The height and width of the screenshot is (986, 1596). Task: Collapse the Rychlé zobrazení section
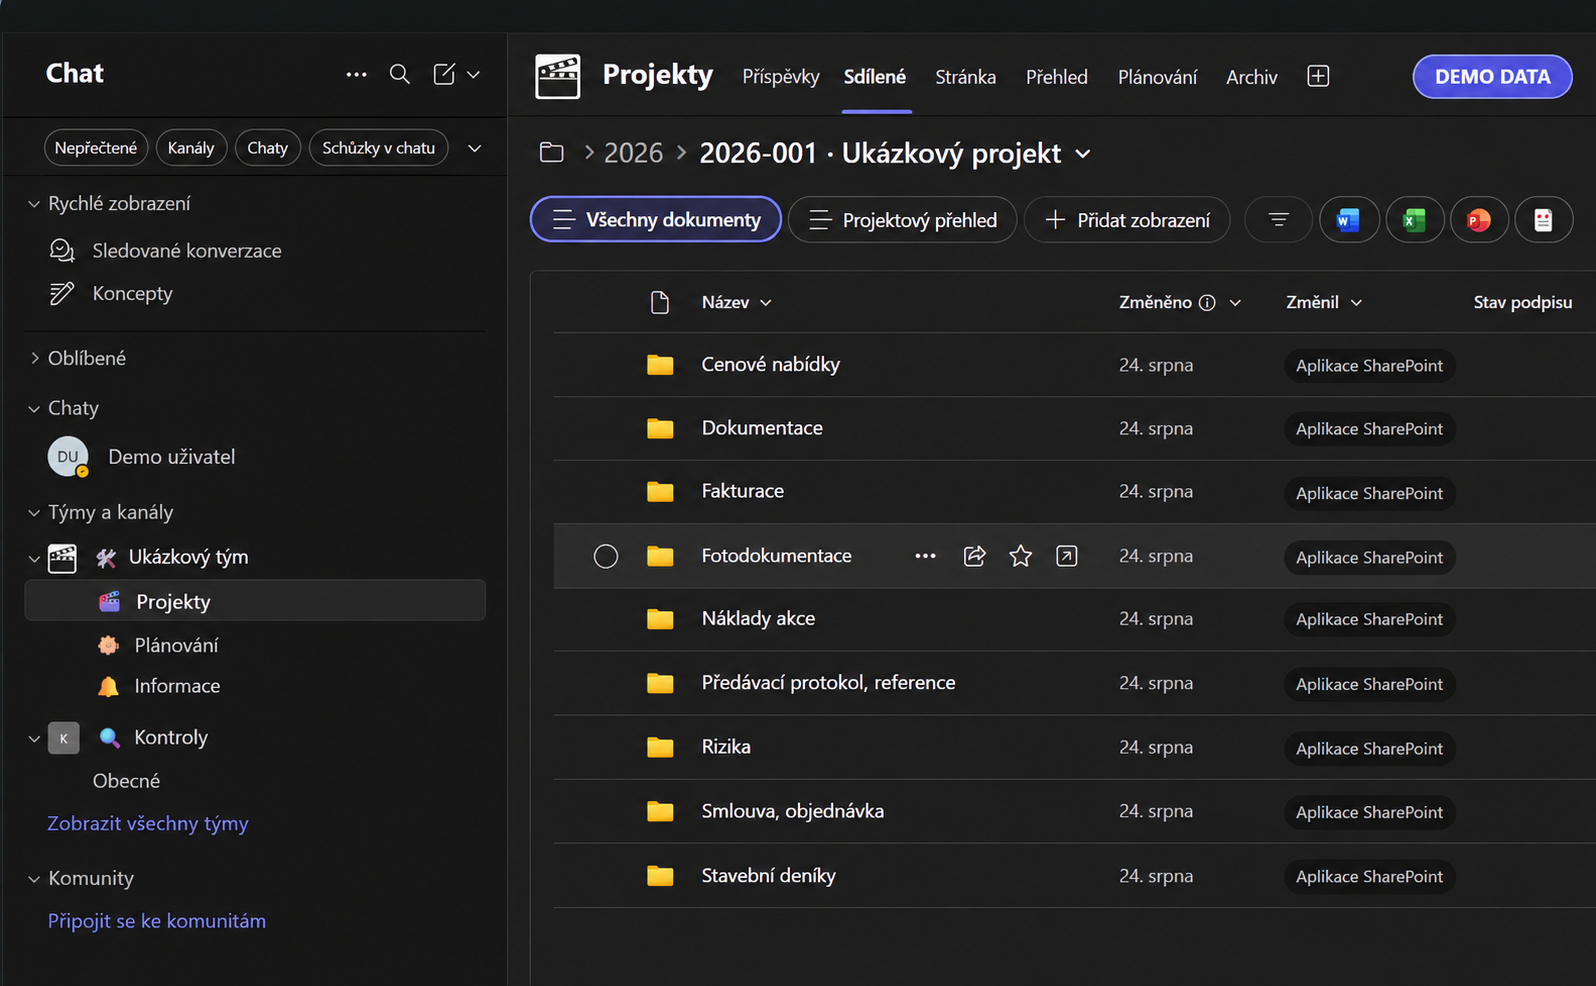(34, 204)
